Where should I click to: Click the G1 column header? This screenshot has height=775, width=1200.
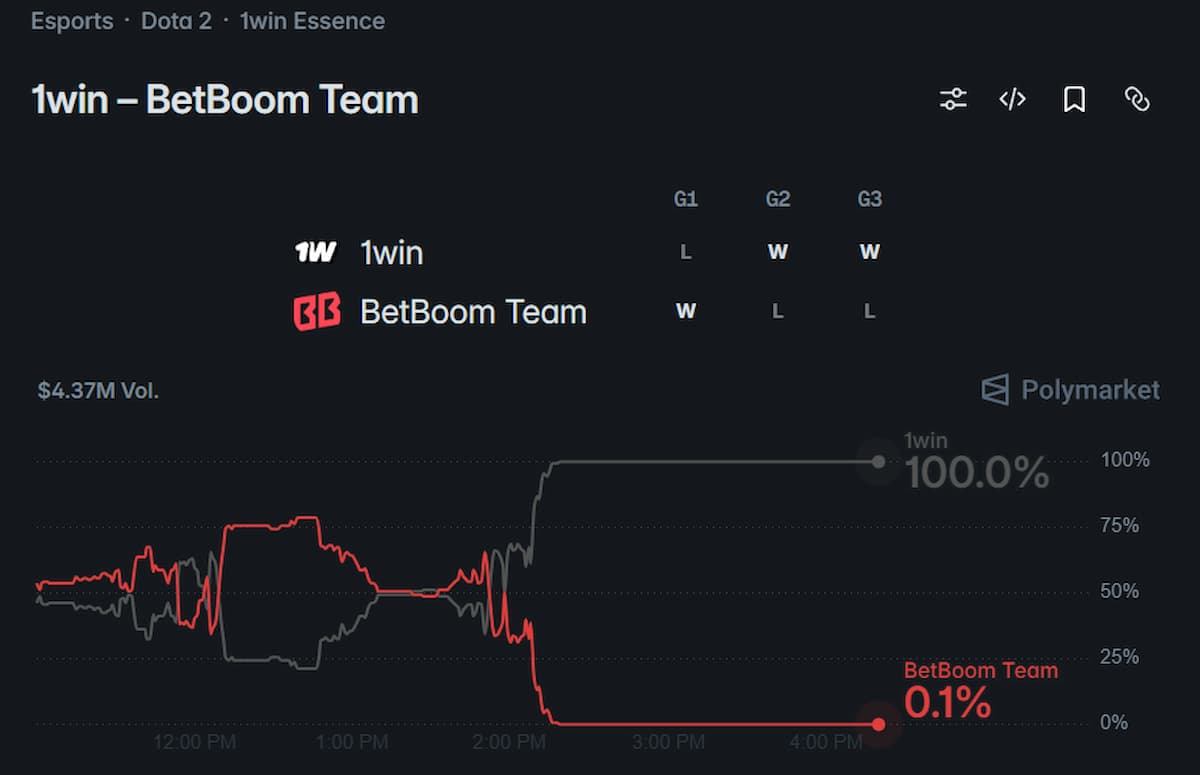pos(685,200)
